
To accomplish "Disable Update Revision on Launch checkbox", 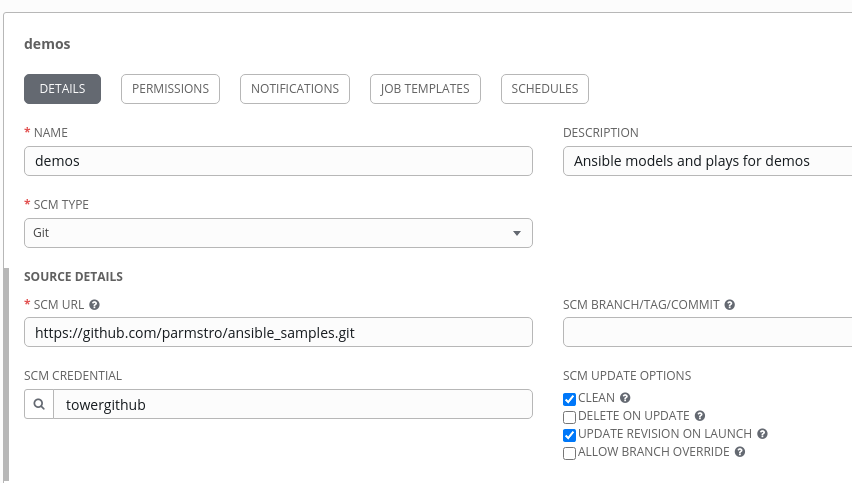I will coord(570,435).
